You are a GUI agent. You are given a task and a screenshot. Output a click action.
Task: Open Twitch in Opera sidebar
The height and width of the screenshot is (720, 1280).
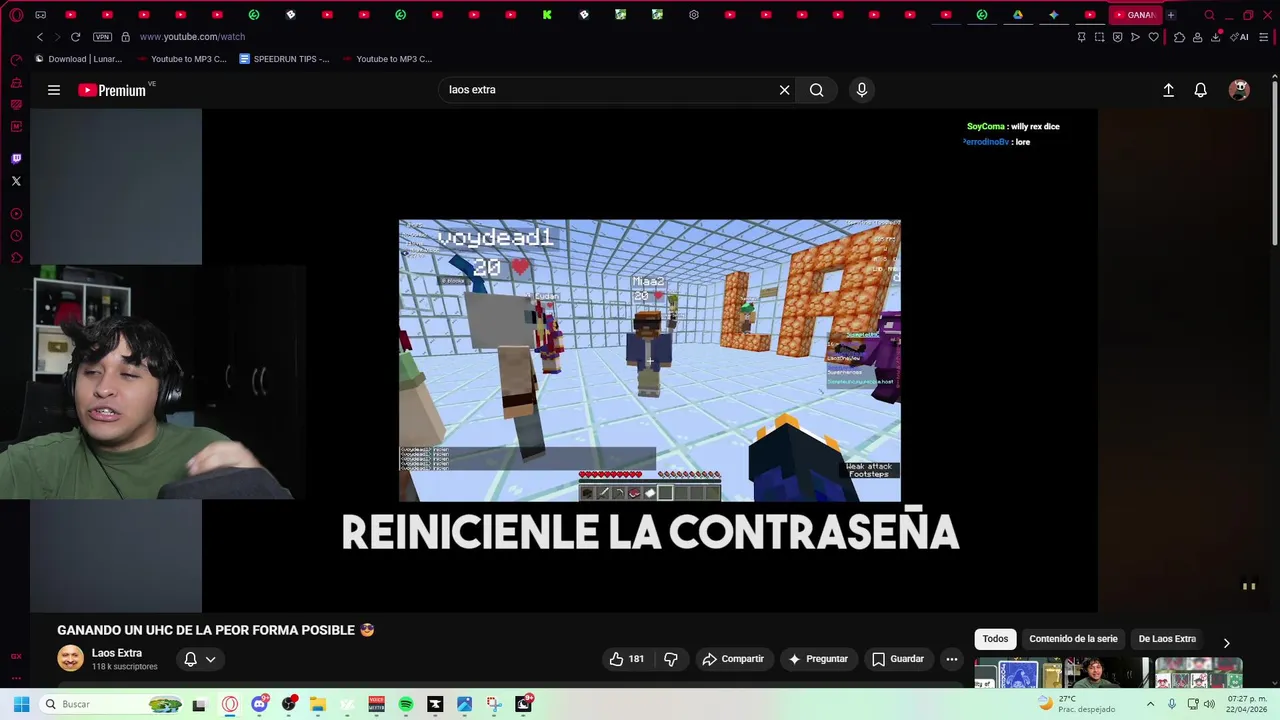pyautogui.click(x=16, y=158)
